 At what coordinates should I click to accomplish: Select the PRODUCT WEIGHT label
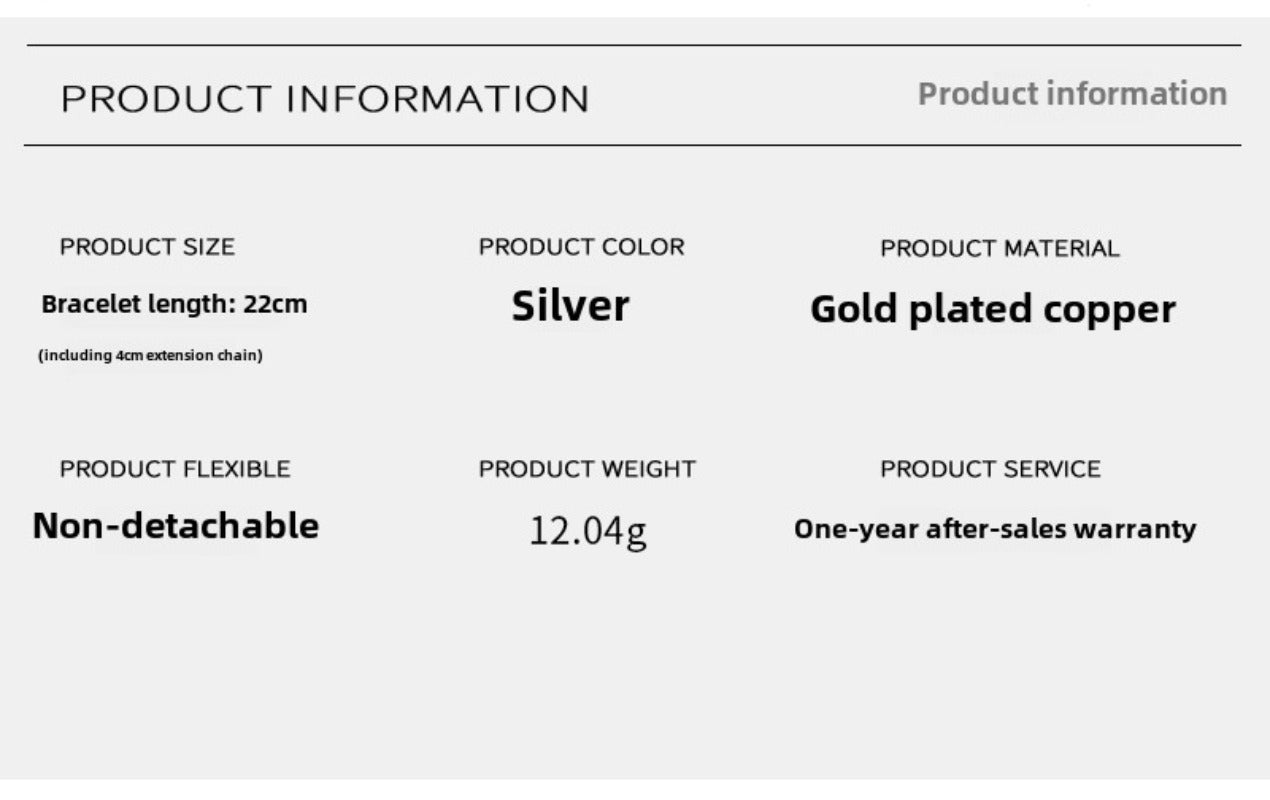[x=587, y=469]
